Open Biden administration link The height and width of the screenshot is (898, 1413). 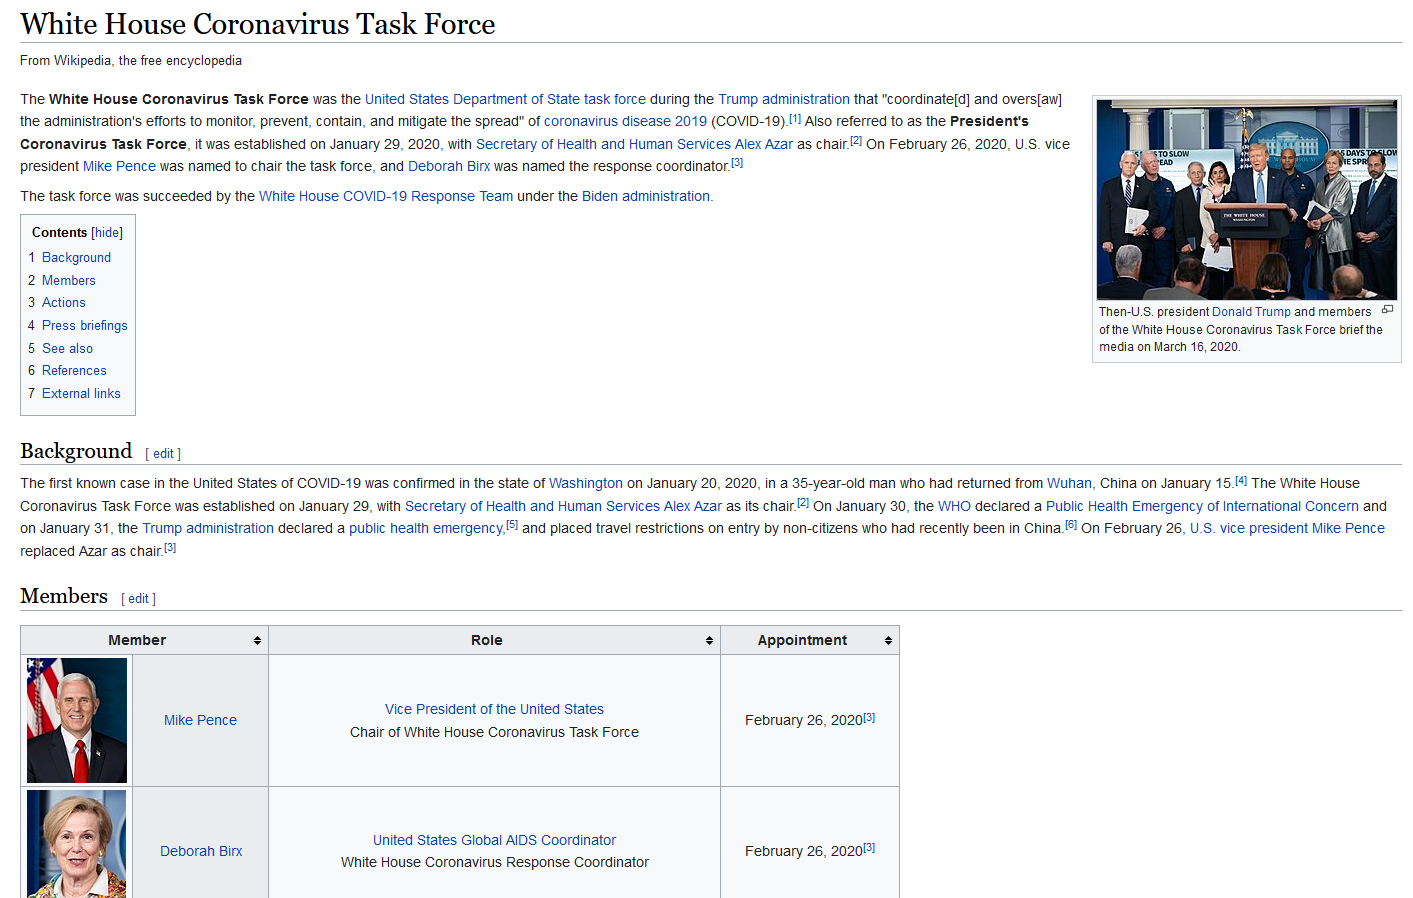coord(646,196)
